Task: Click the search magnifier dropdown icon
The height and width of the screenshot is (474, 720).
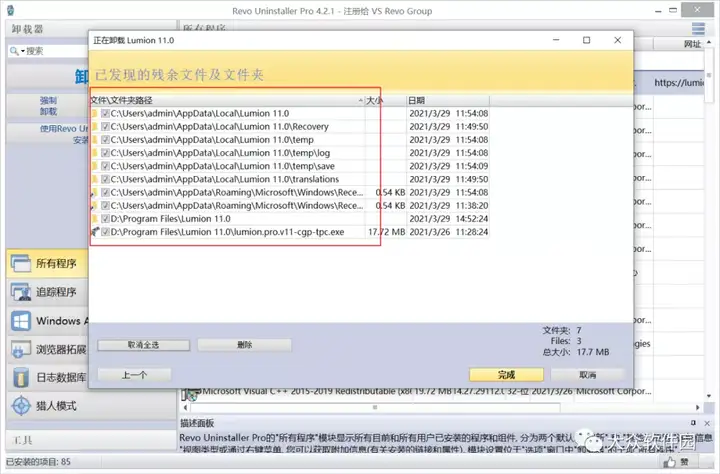Action: [17, 51]
